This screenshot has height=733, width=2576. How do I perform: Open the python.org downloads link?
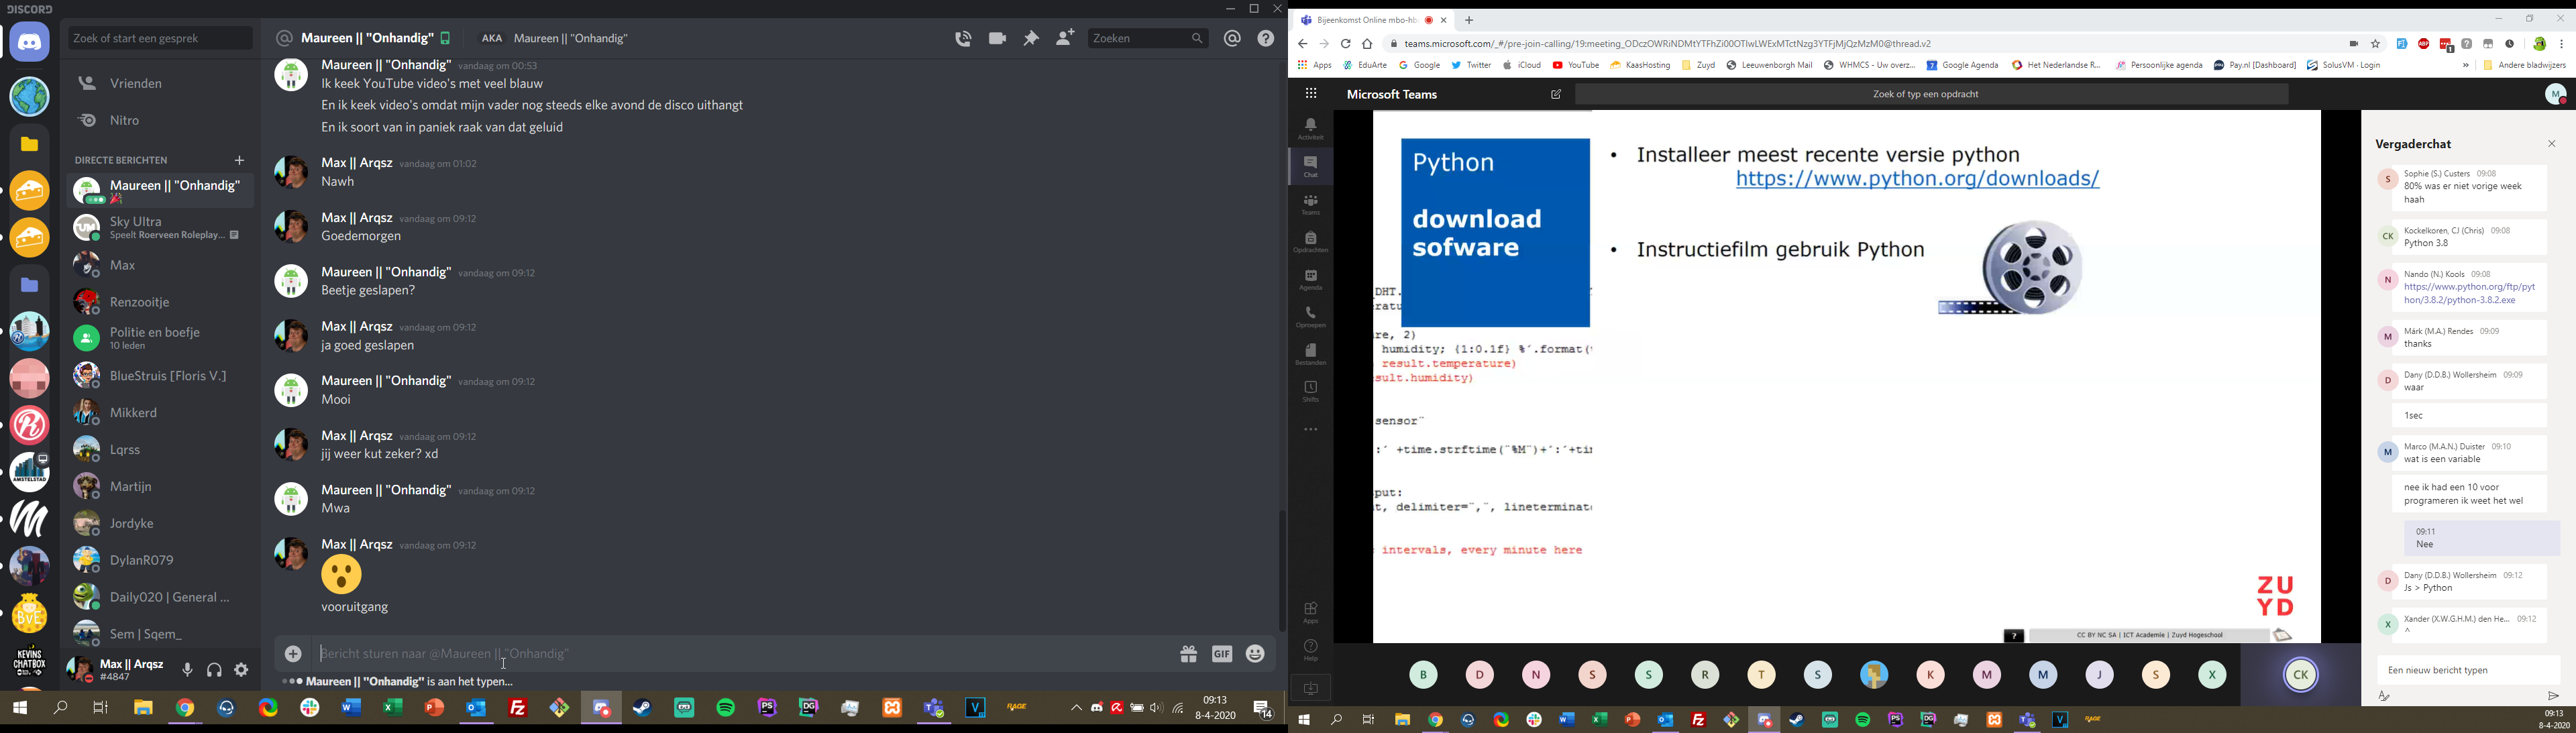coord(1917,180)
